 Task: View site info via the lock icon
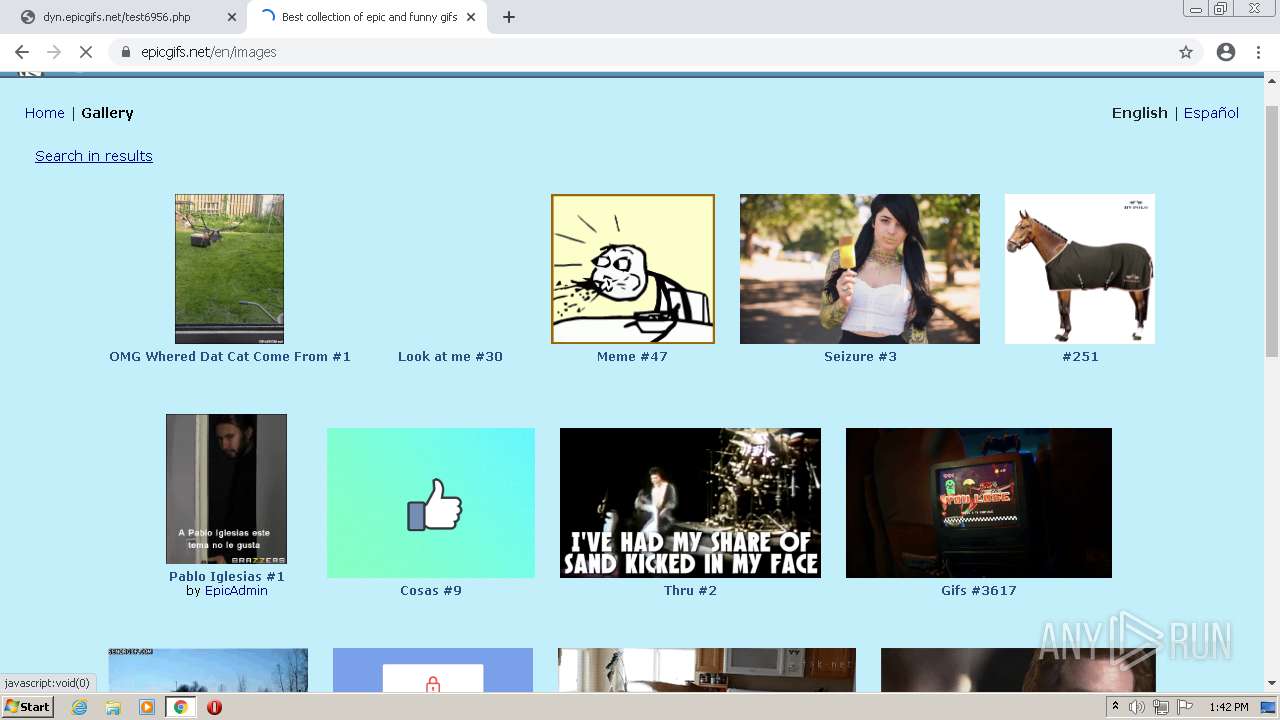[126, 52]
